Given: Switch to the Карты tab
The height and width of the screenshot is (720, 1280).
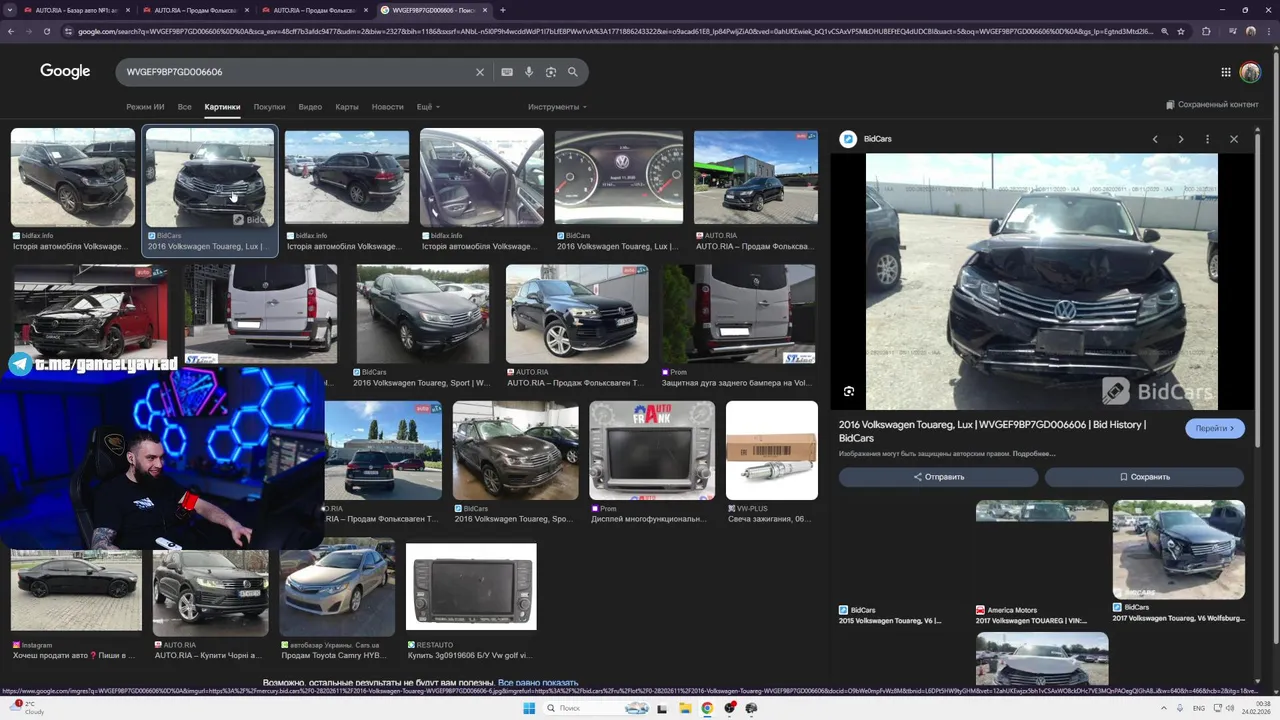Looking at the screenshot, I should point(347,107).
